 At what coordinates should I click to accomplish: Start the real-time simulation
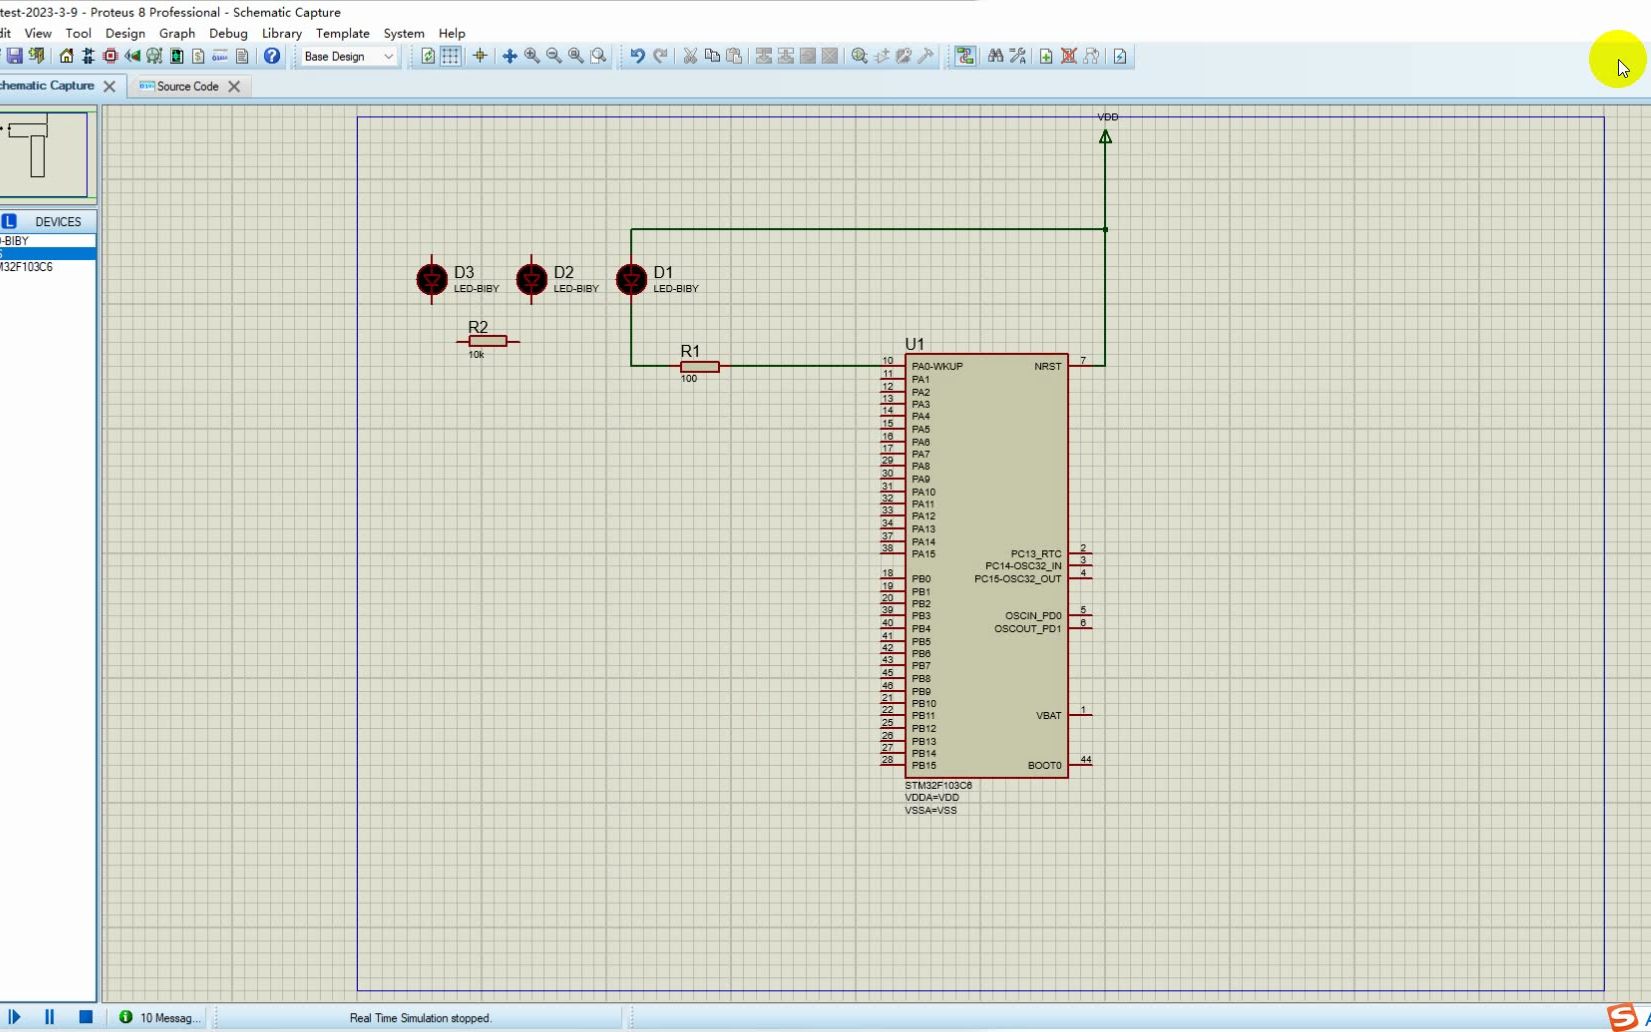tap(14, 1017)
